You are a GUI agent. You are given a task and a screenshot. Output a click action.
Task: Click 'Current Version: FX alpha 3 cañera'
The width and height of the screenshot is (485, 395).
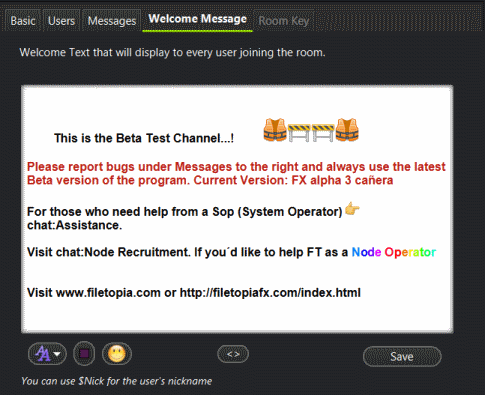click(x=293, y=180)
